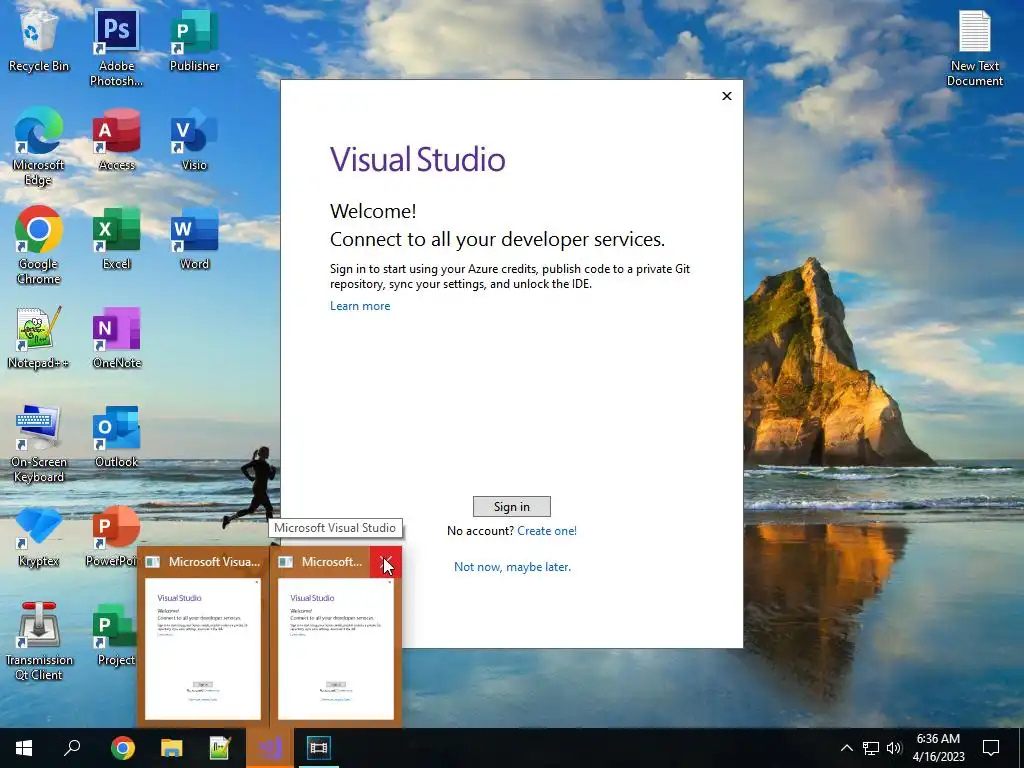Select the Transmission Qt Client desktop icon

(39, 641)
